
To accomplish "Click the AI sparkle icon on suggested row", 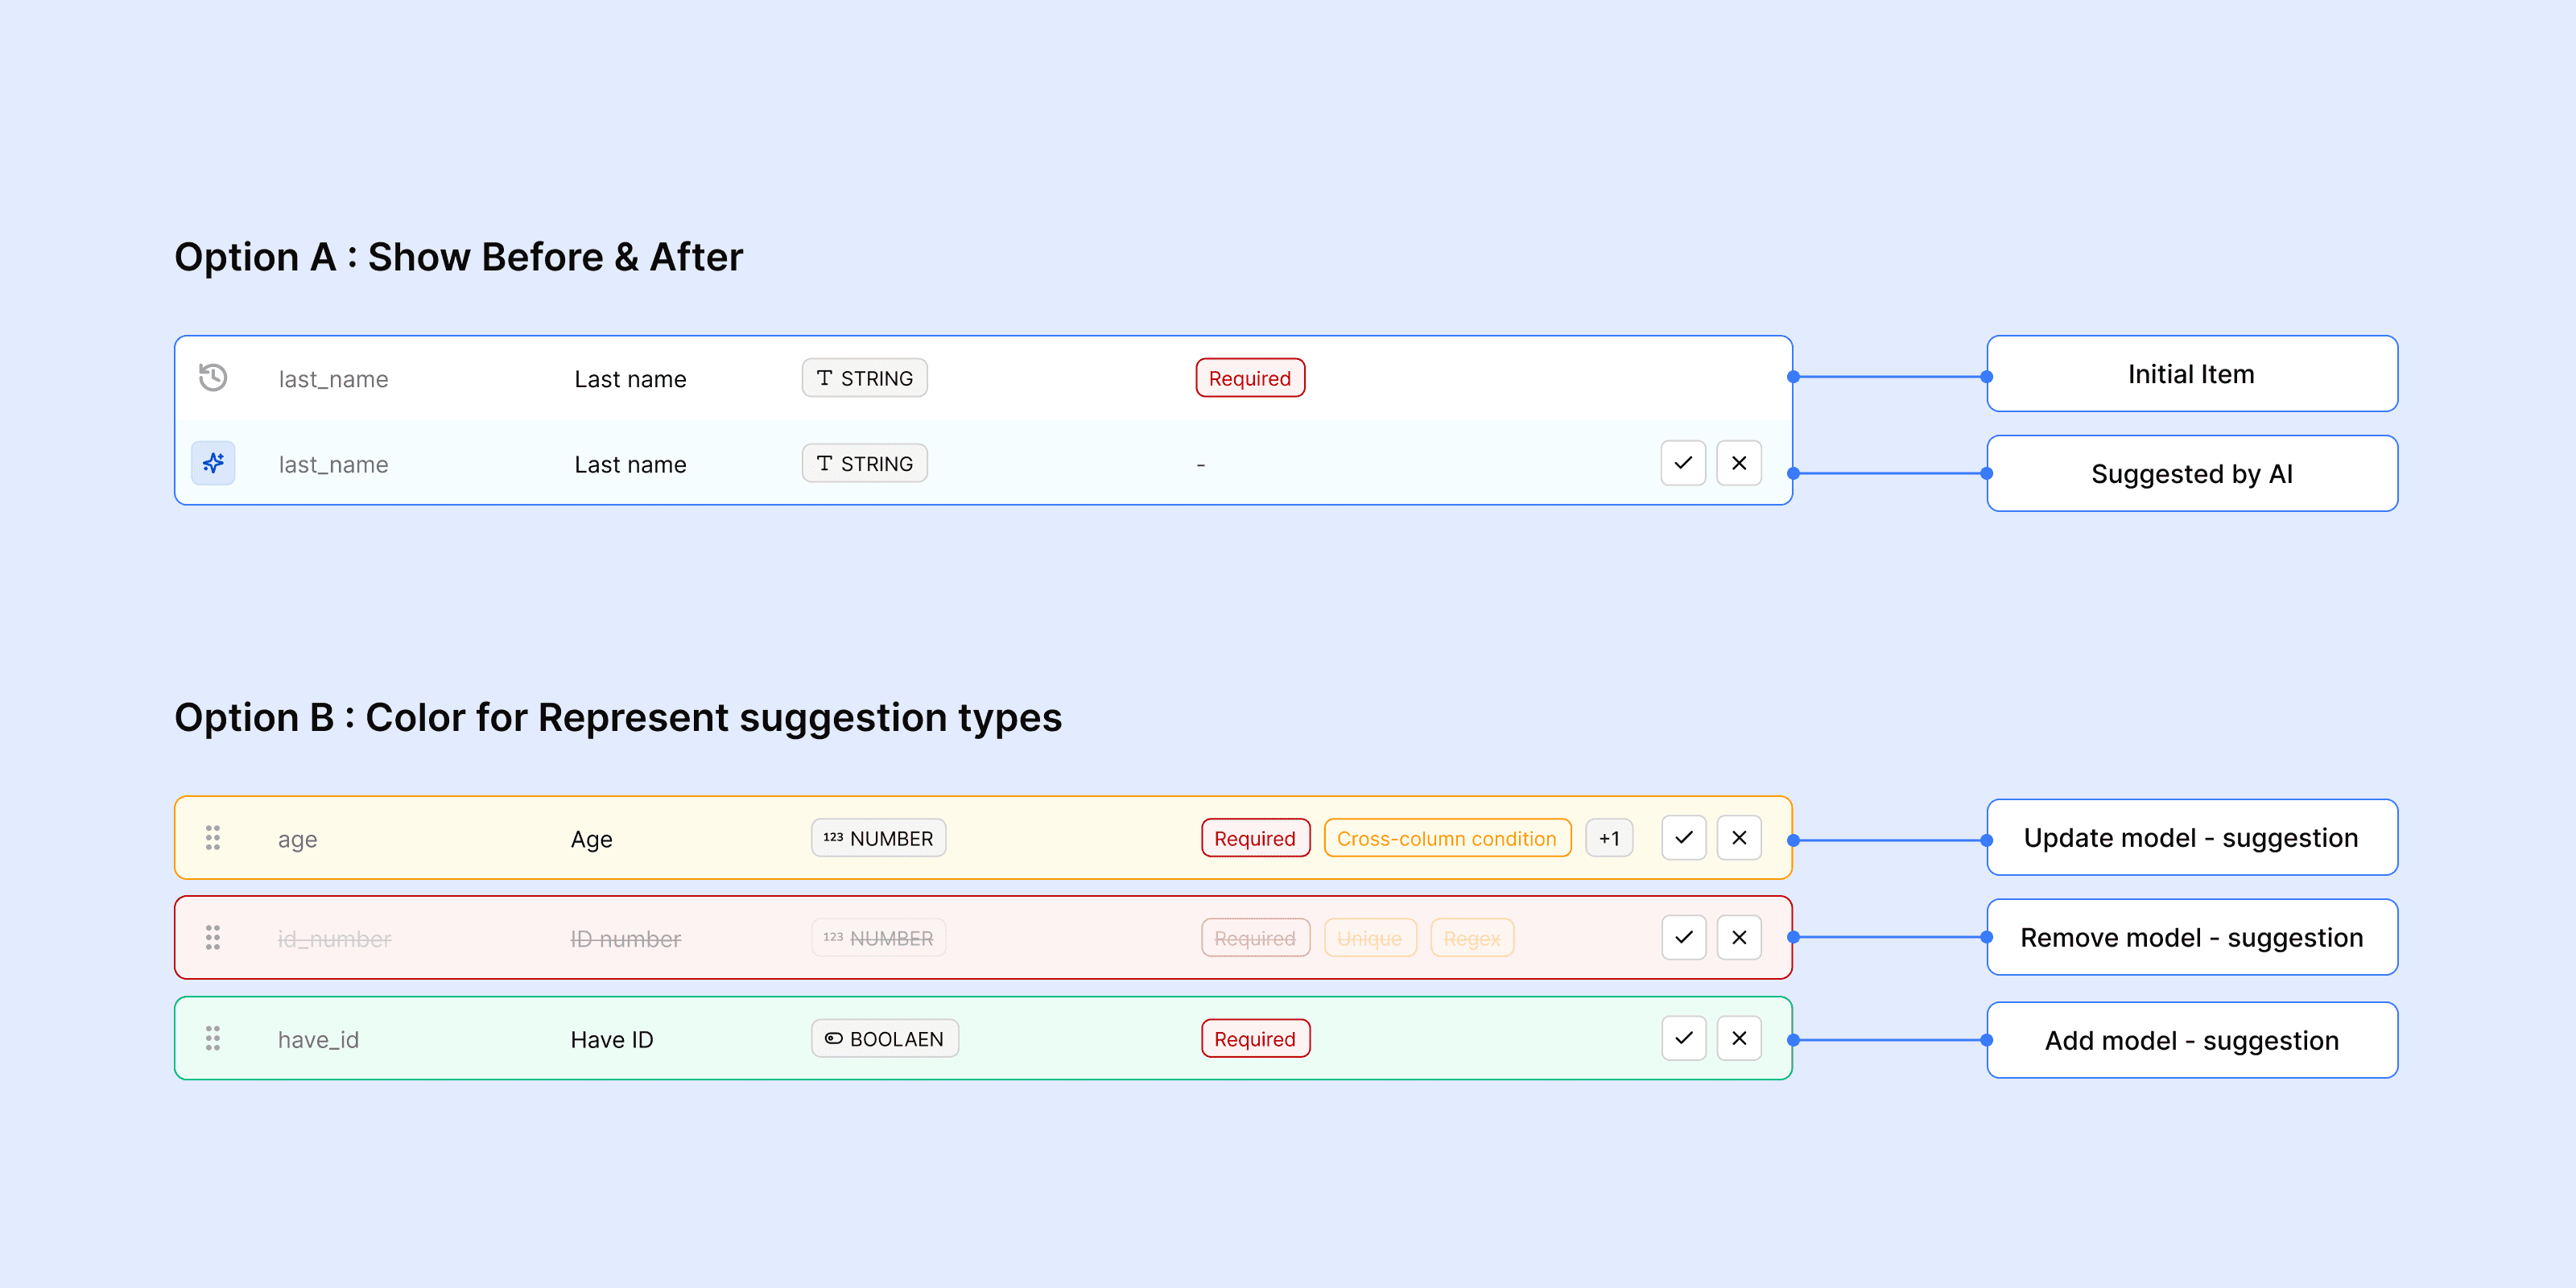I will point(213,463).
